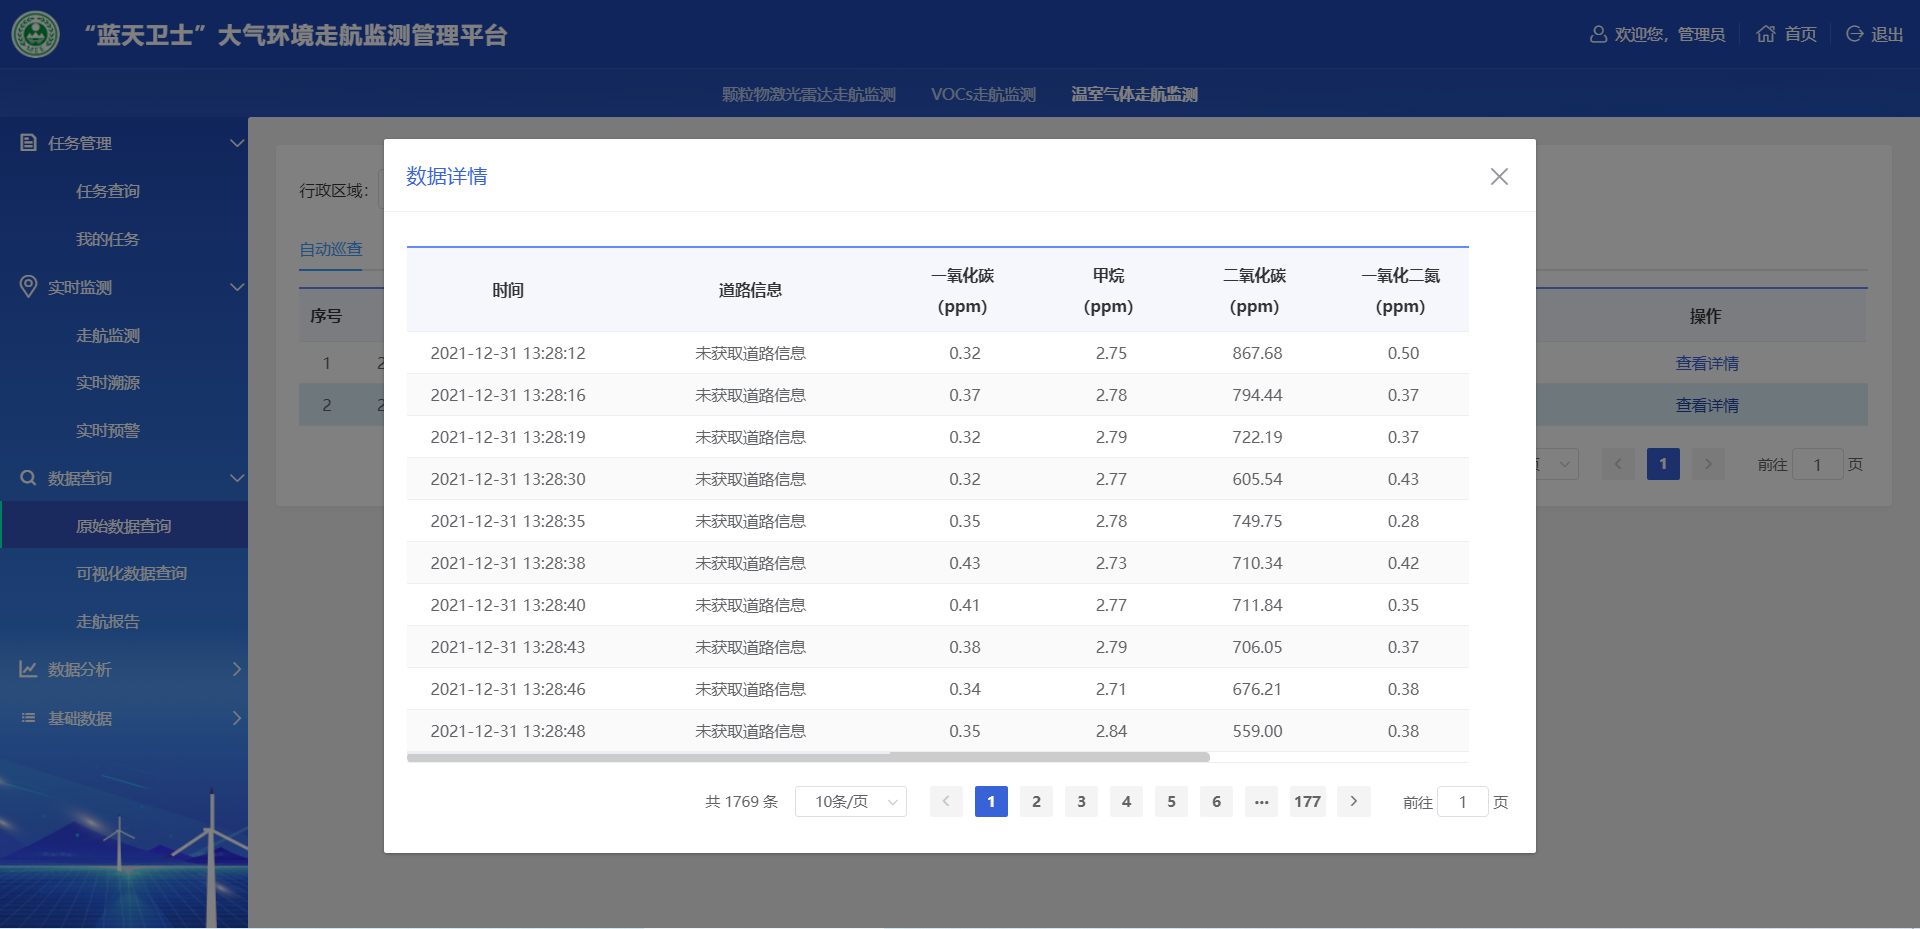
Task: Click the dialog's 前往 page number field
Action: point(1462,802)
